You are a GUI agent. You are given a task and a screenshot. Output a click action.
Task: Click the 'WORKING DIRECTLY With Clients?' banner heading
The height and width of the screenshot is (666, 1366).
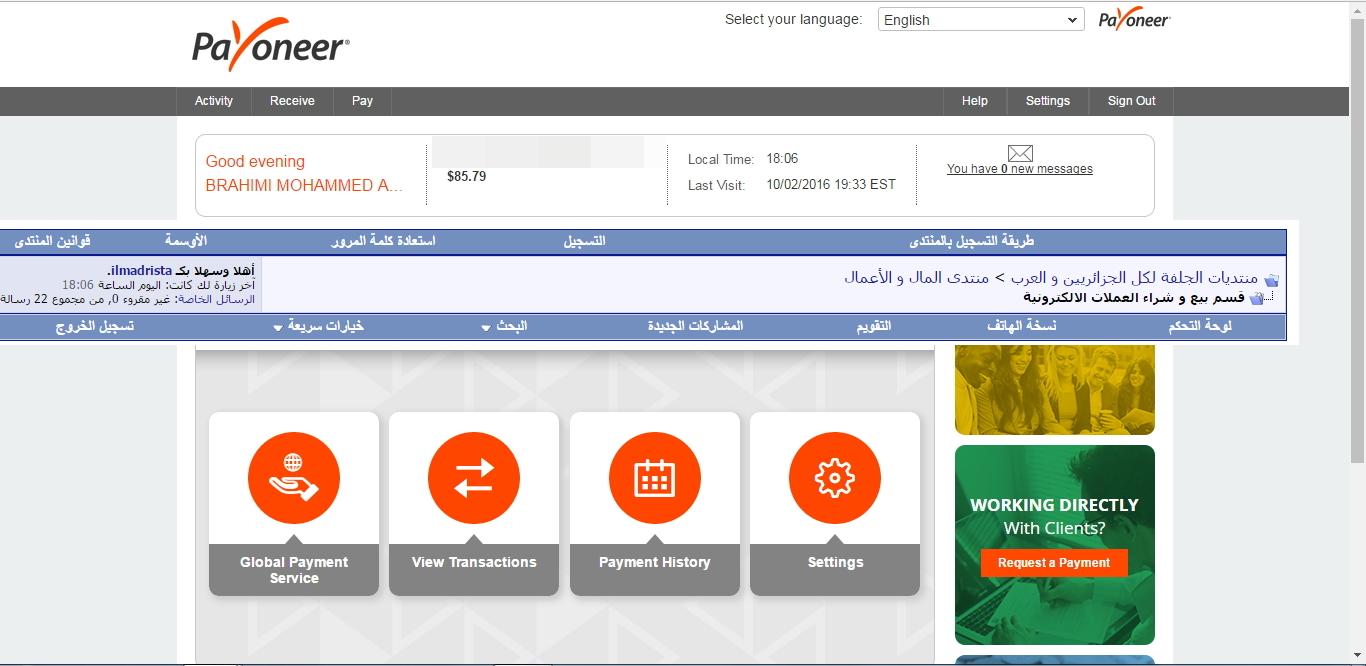pyautogui.click(x=1054, y=516)
